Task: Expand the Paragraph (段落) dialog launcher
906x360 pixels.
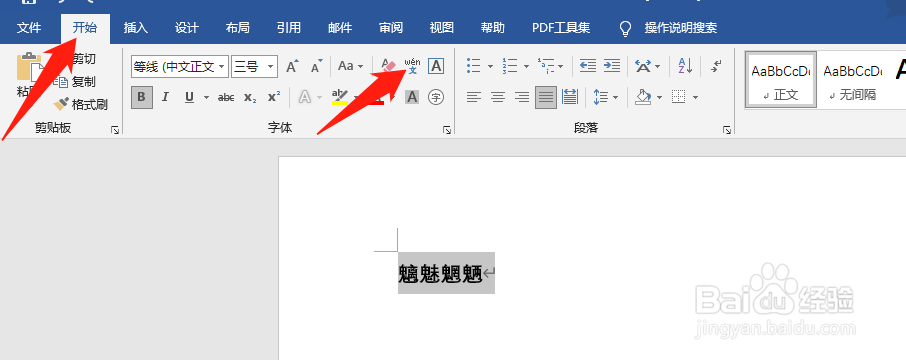Action: 727,131
